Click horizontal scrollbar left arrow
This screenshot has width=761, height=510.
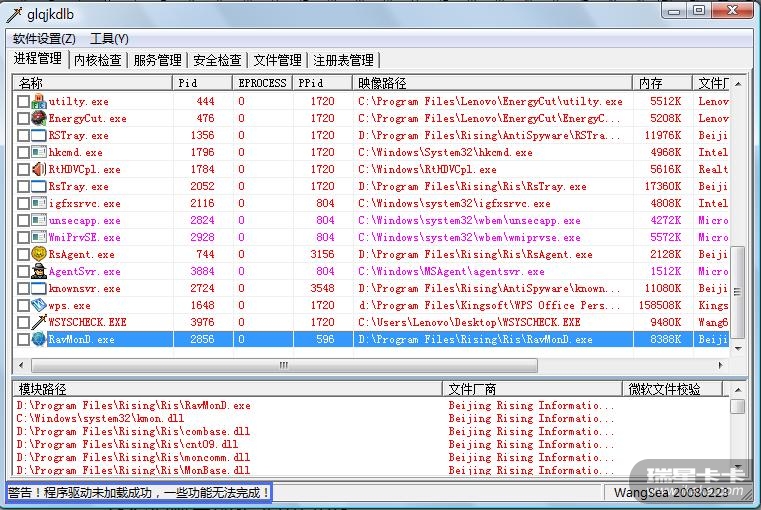tap(21, 365)
